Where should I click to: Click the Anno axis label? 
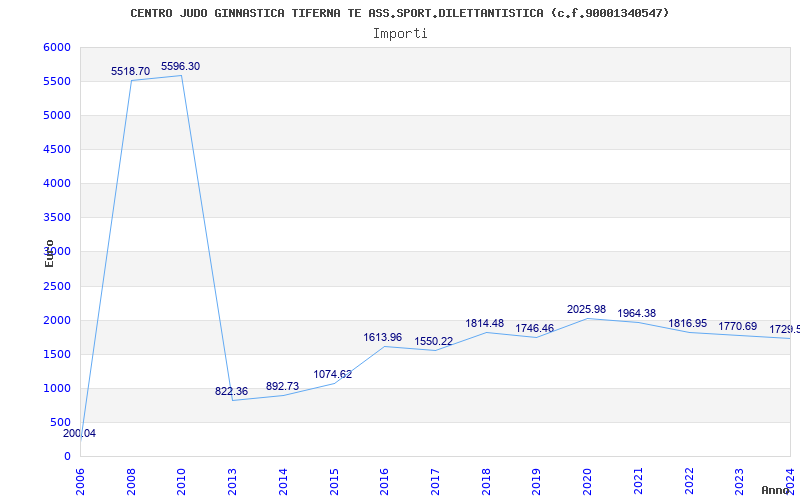(x=775, y=490)
